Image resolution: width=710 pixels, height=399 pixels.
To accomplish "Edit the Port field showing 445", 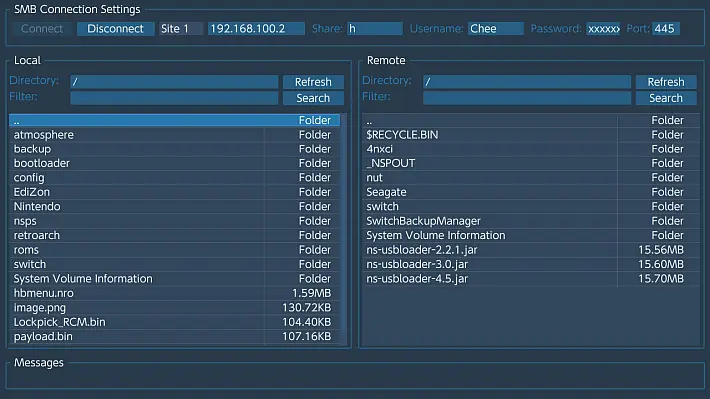I will coord(666,29).
